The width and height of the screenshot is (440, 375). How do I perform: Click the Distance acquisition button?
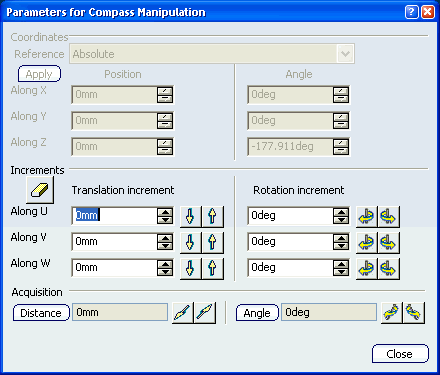[41, 313]
